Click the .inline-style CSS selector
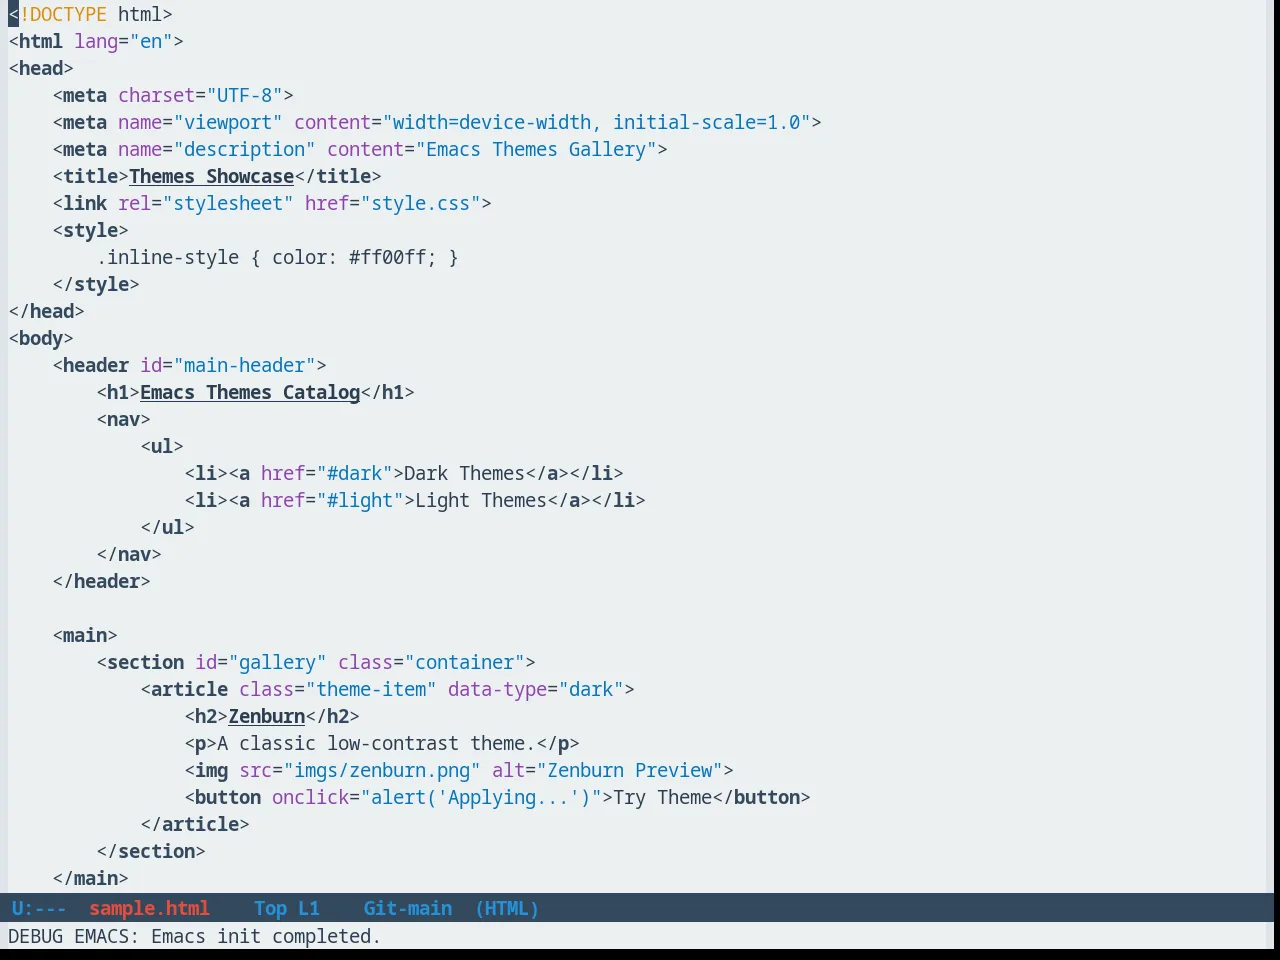Image resolution: width=1280 pixels, height=960 pixels. (168, 257)
